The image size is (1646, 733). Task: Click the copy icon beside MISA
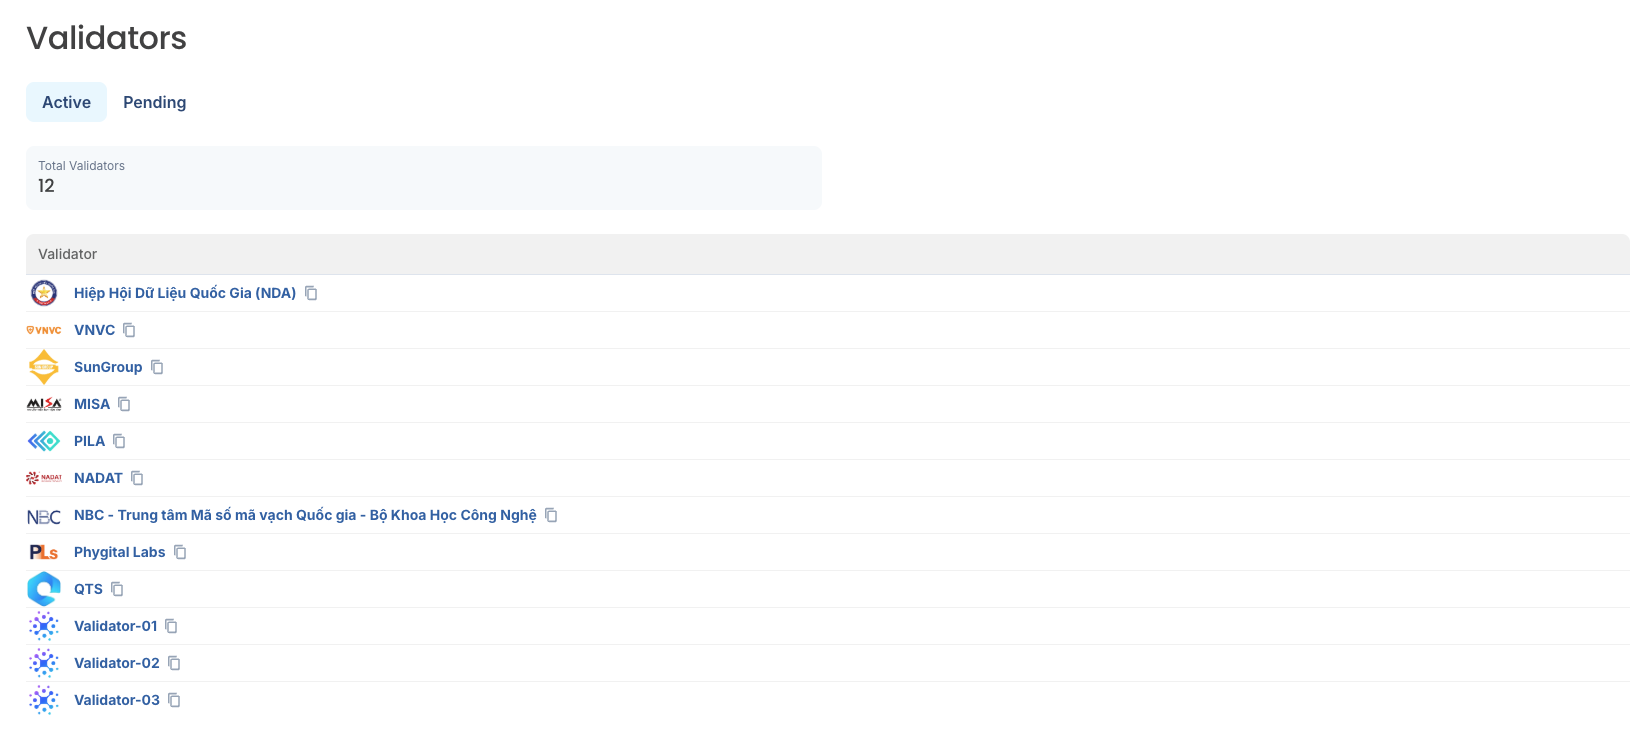point(124,404)
